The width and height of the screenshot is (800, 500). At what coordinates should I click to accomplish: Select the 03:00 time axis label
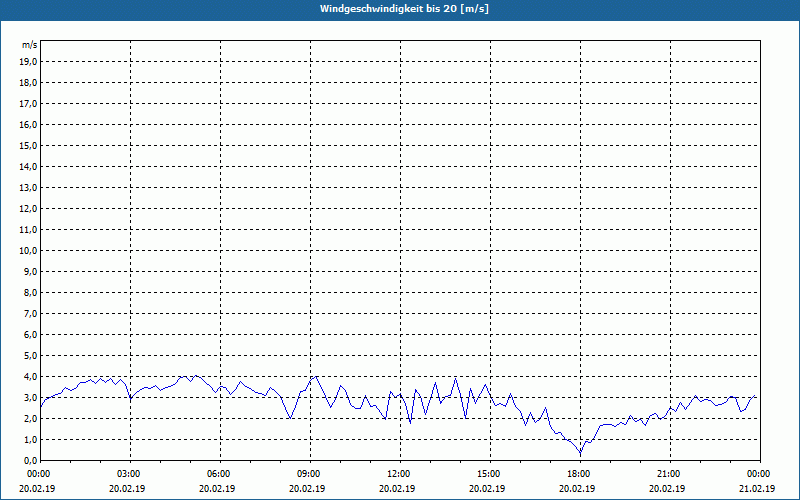130,474
